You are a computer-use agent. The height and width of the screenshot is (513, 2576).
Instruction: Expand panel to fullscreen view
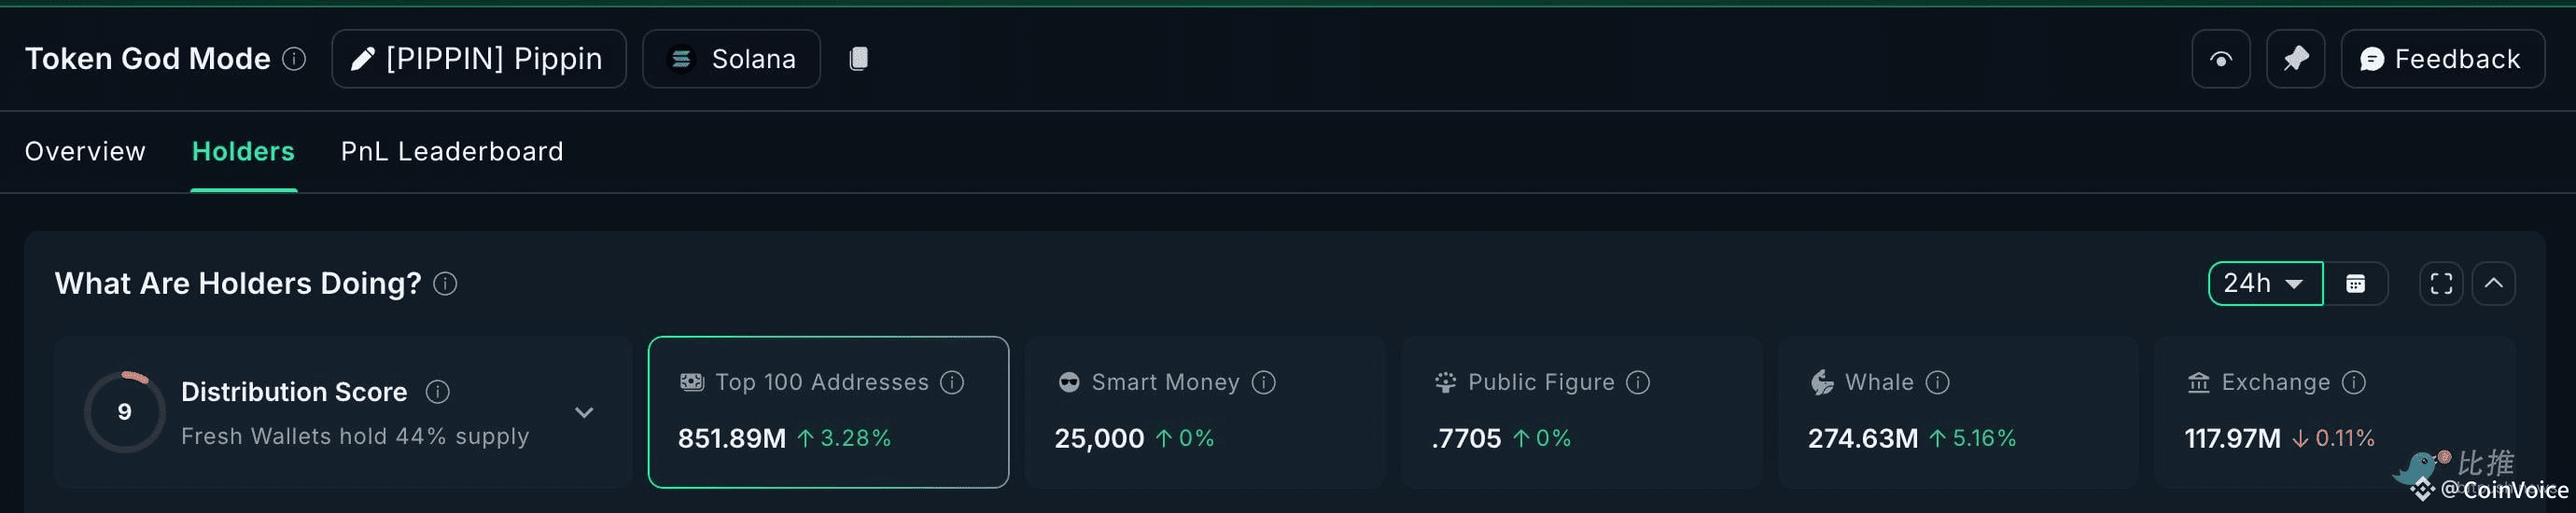point(2441,283)
